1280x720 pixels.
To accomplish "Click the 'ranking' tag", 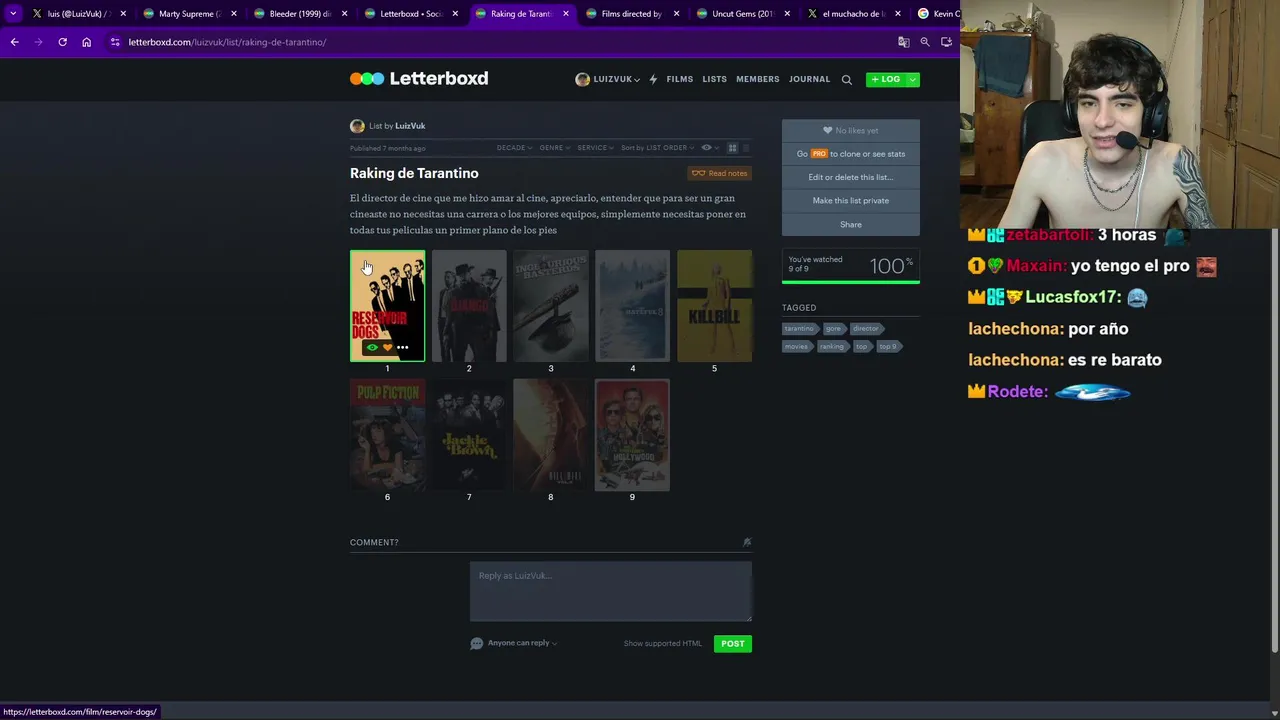I will [x=832, y=347].
